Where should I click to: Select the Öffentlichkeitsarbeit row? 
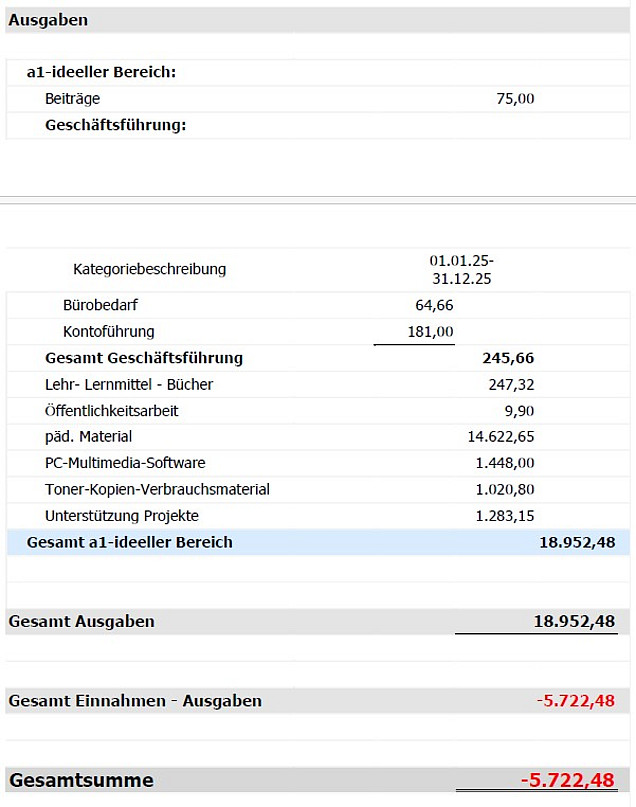317,411
